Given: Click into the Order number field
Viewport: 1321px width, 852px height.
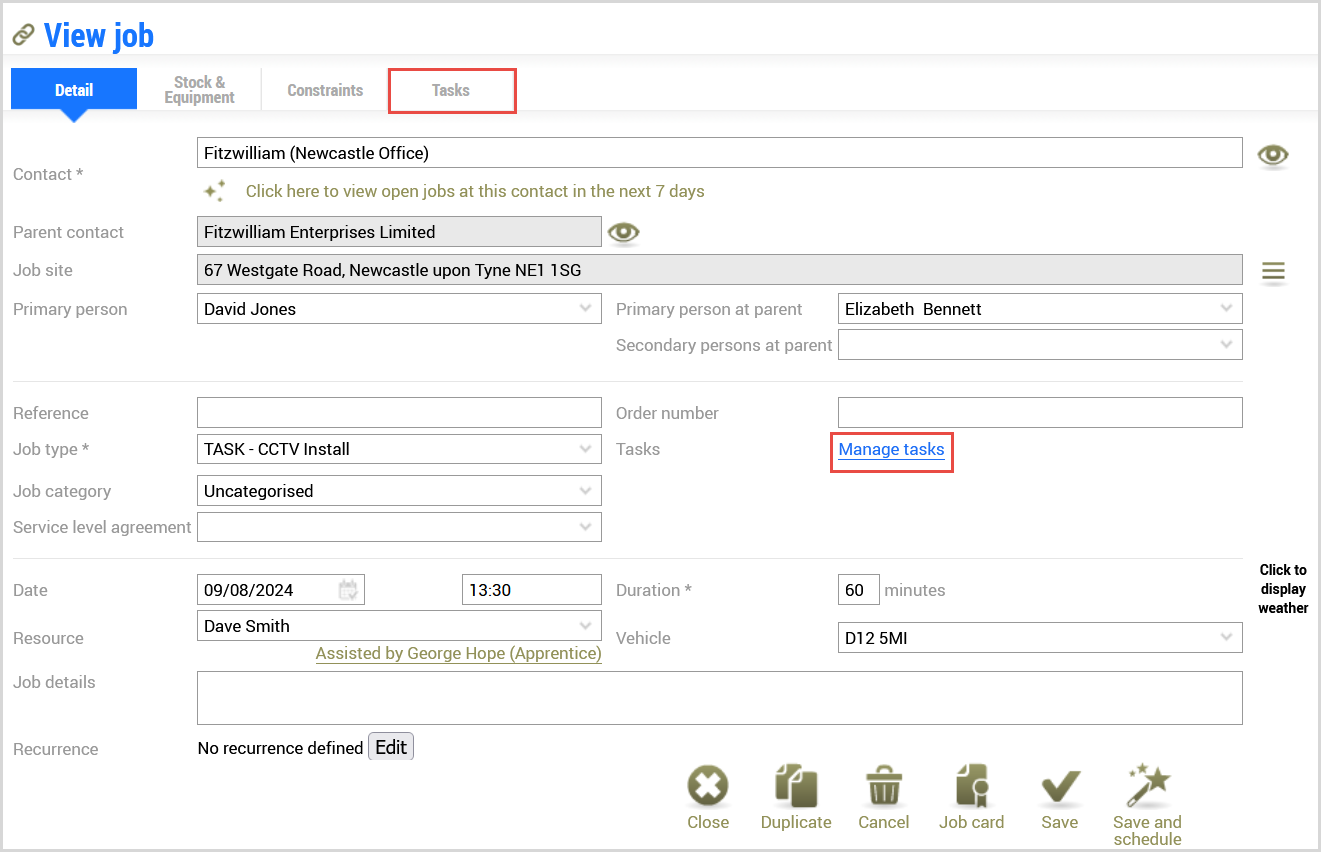Looking at the screenshot, I should click(x=1039, y=413).
